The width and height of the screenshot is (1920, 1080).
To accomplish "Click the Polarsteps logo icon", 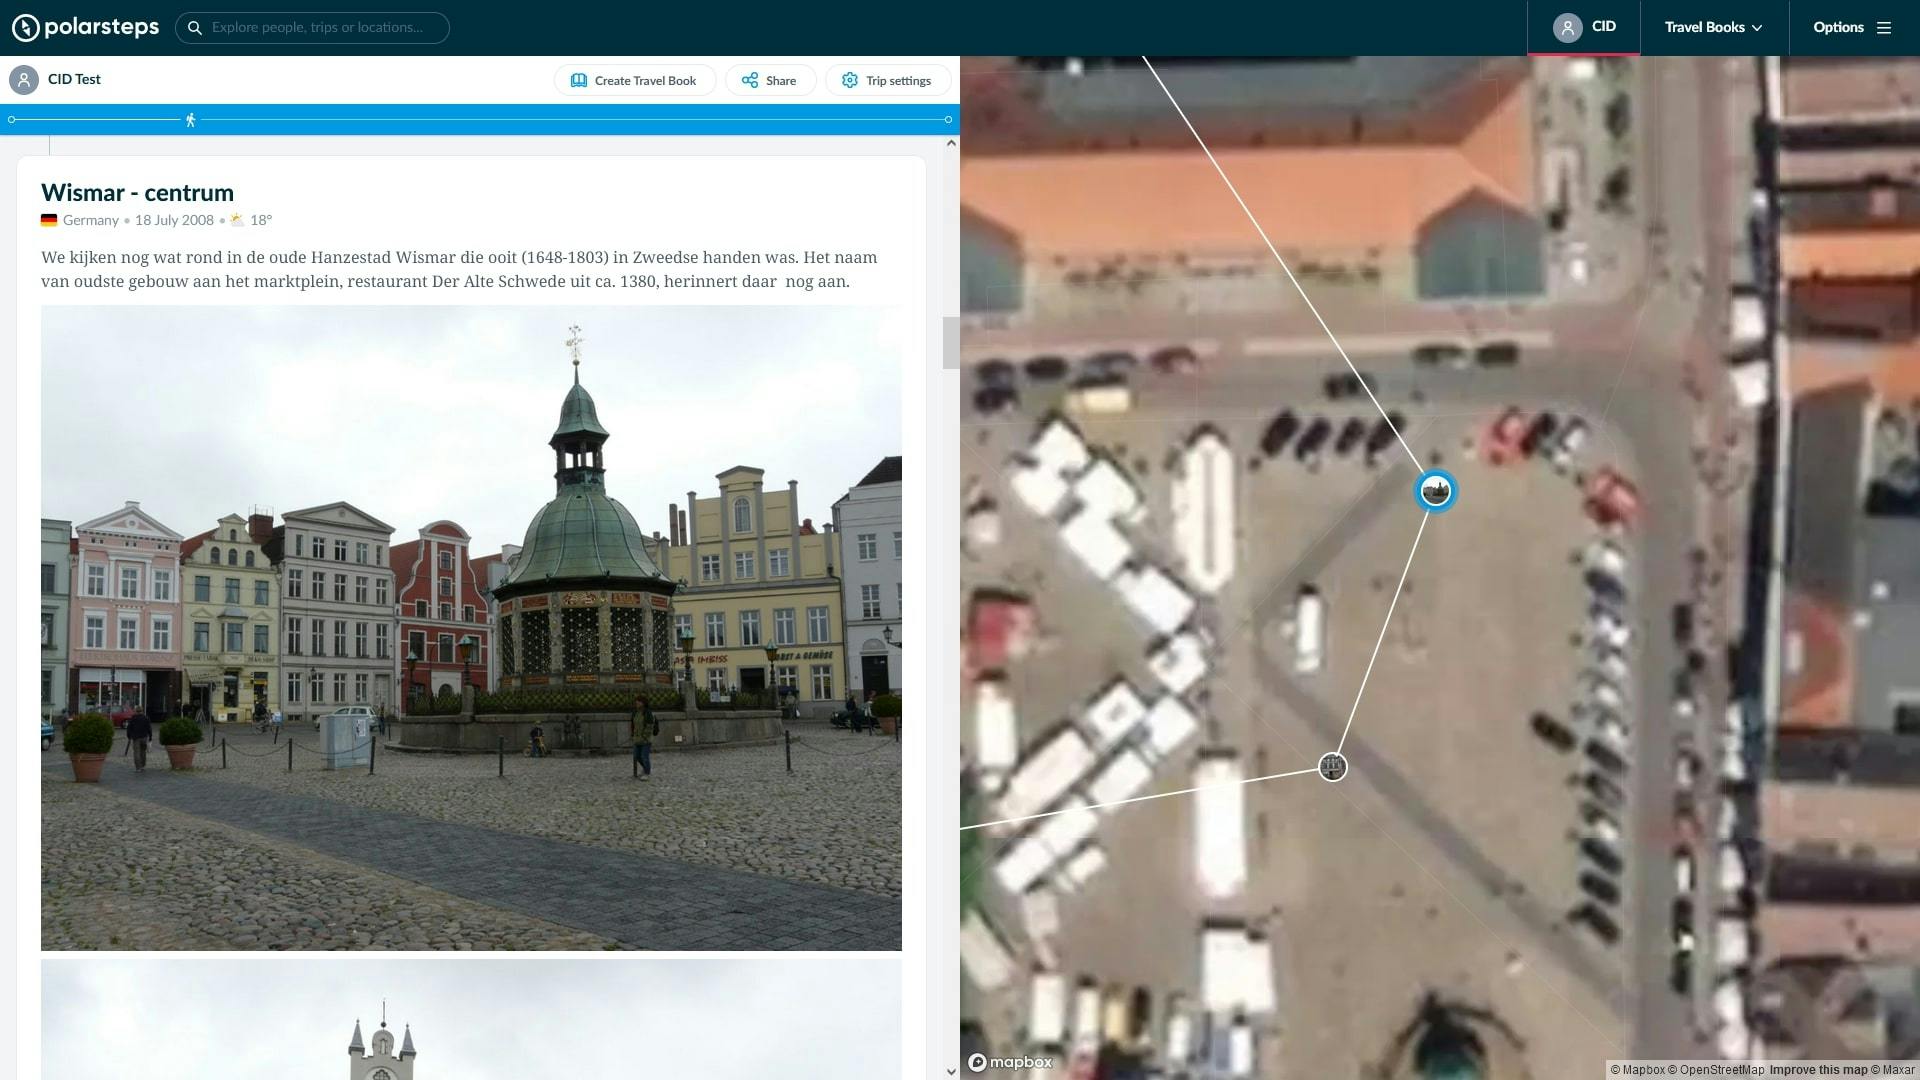I will coord(26,27).
